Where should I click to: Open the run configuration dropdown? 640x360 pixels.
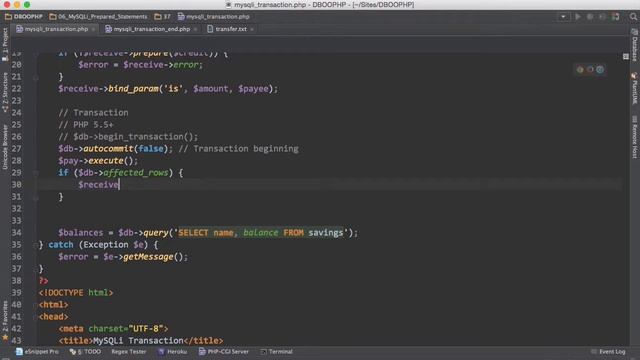pos(563,17)
